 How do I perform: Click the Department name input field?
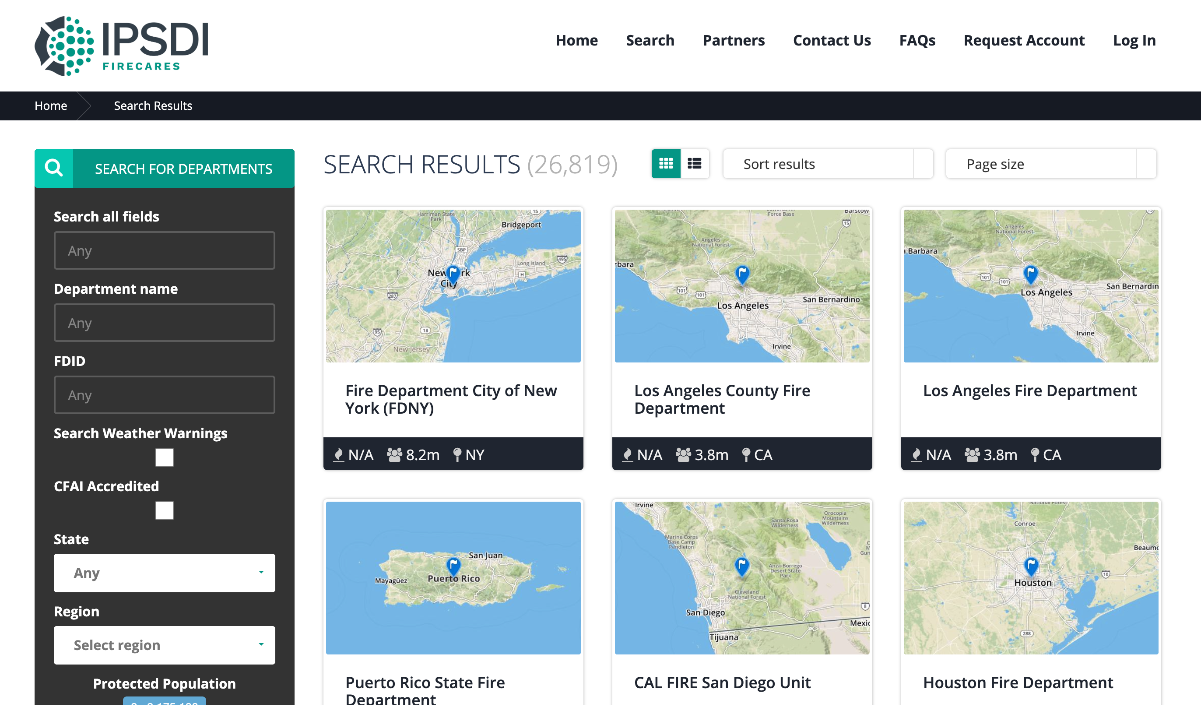pos(164,322)
